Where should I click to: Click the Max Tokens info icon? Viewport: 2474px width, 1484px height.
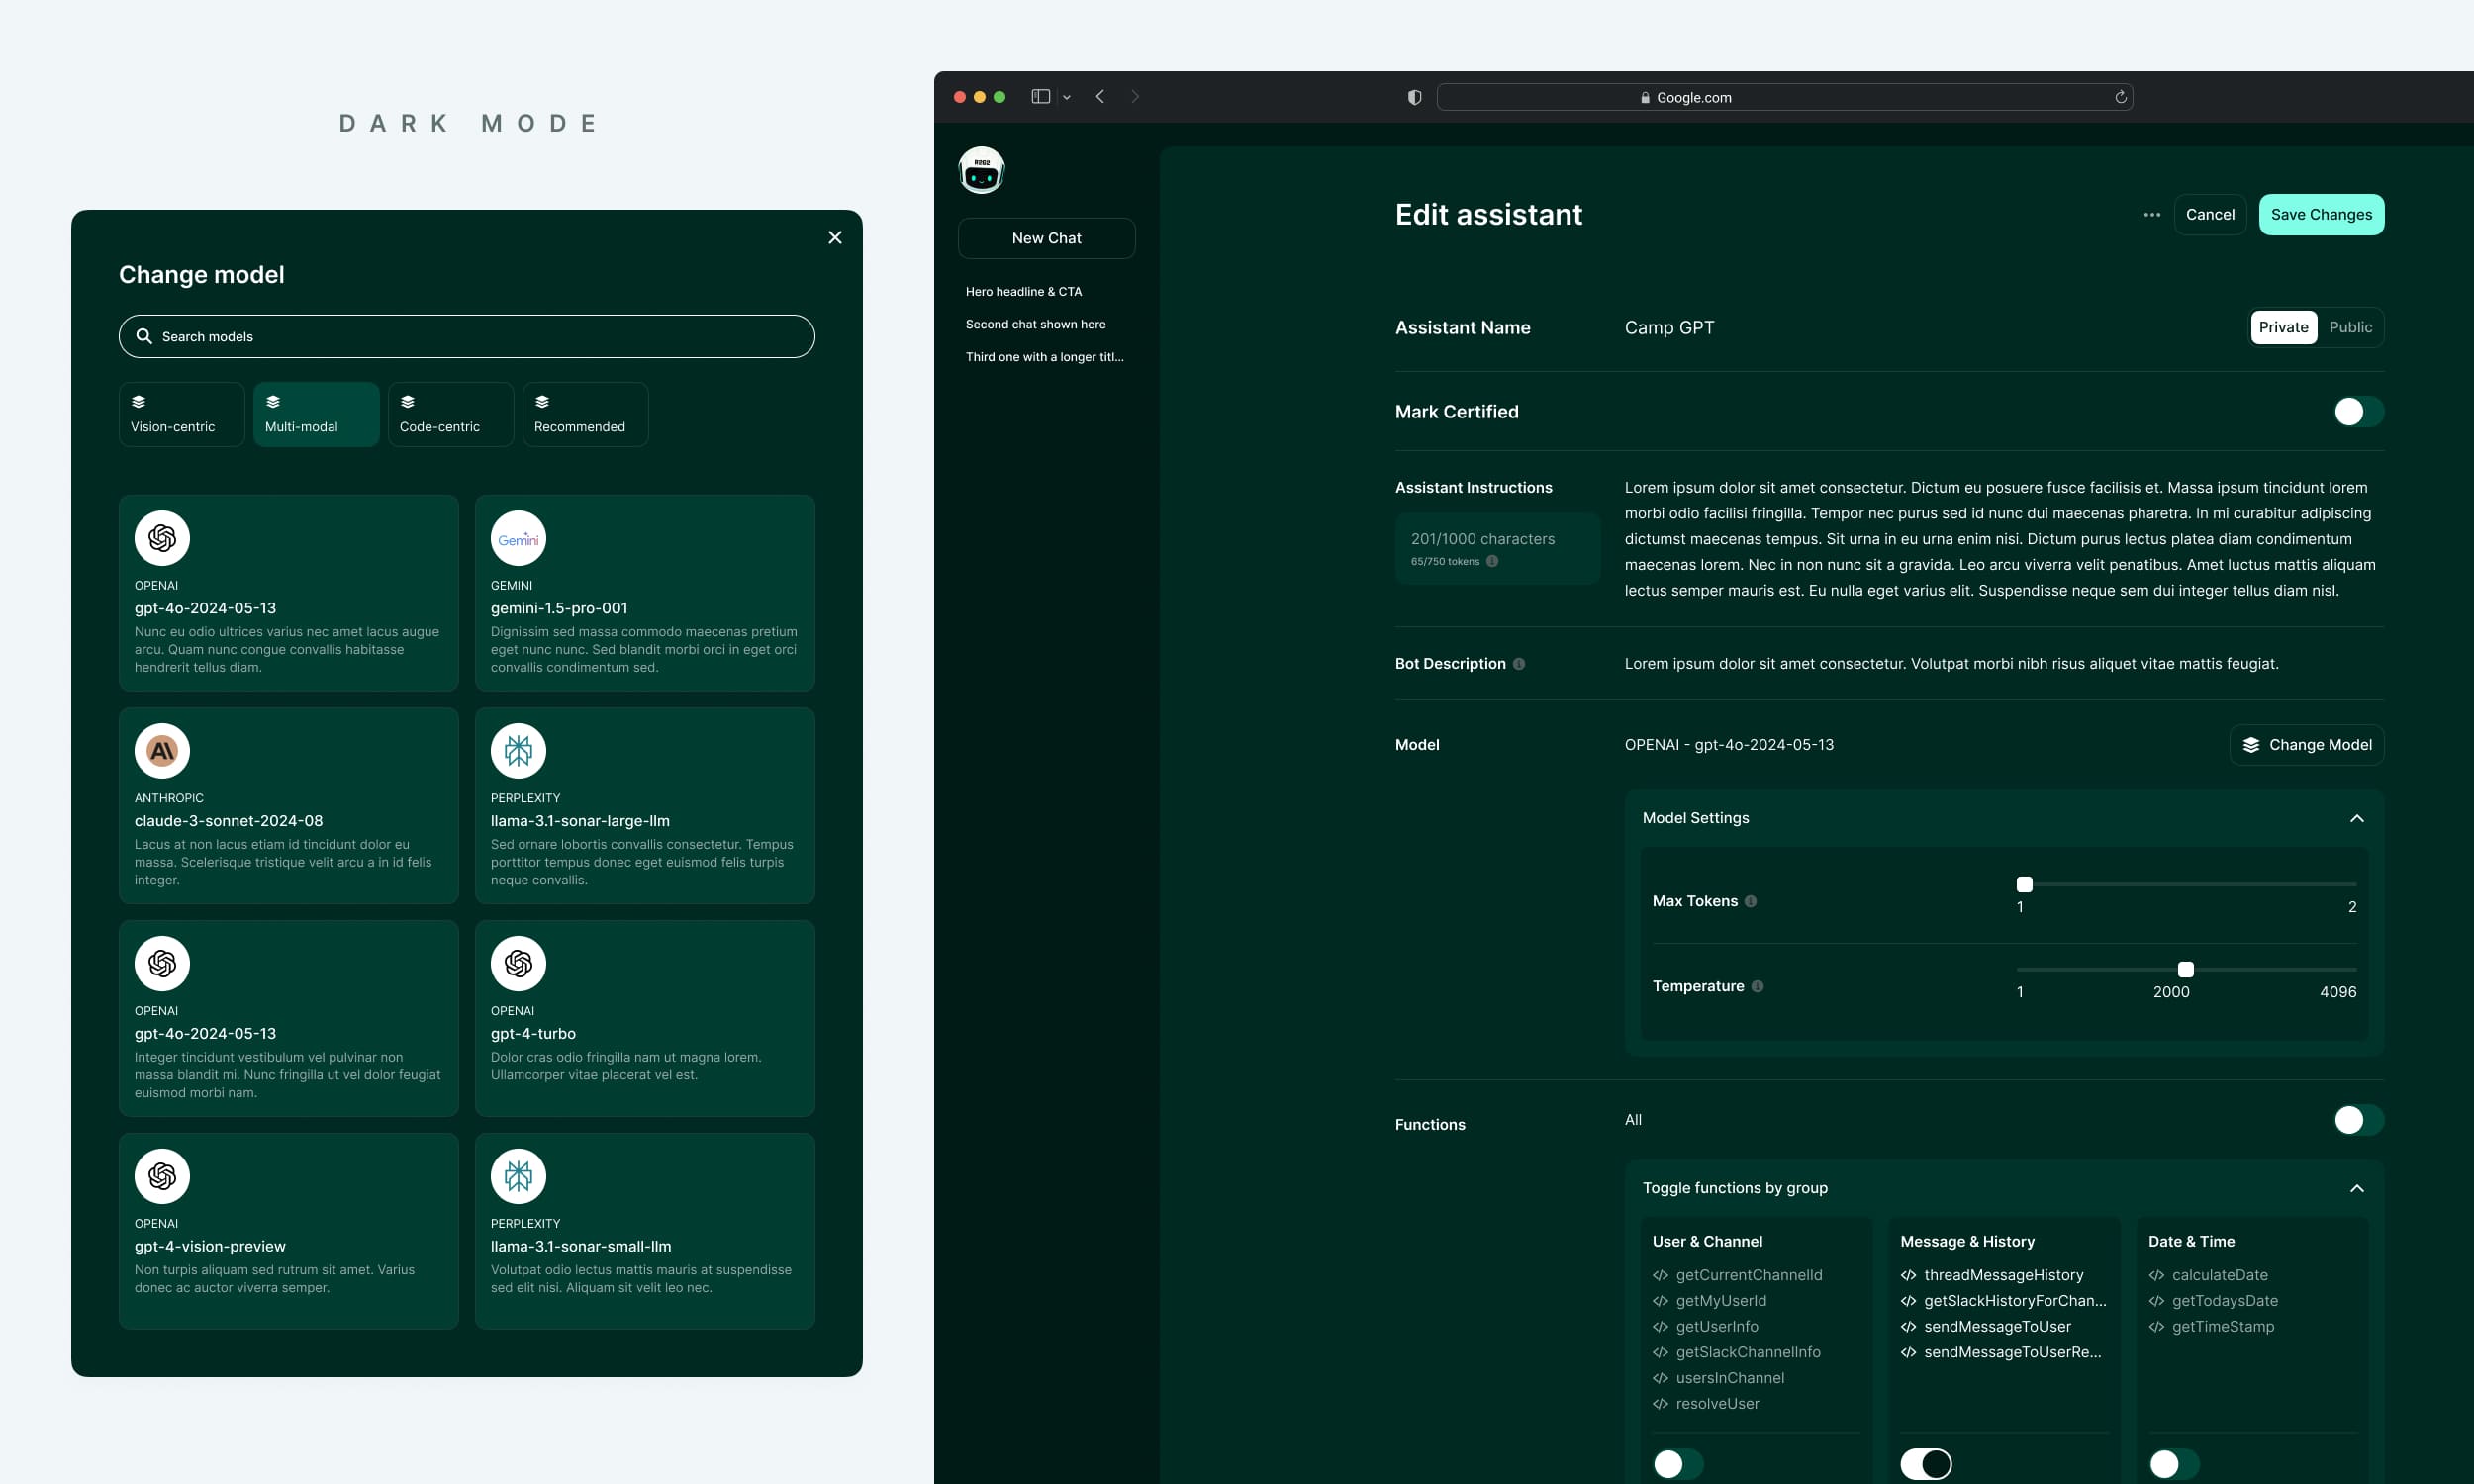tap(1750, 901)
